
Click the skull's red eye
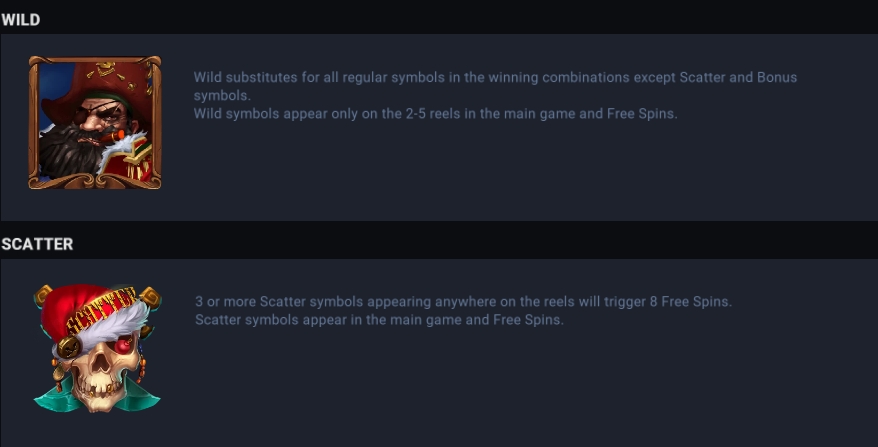pos(124,346)
